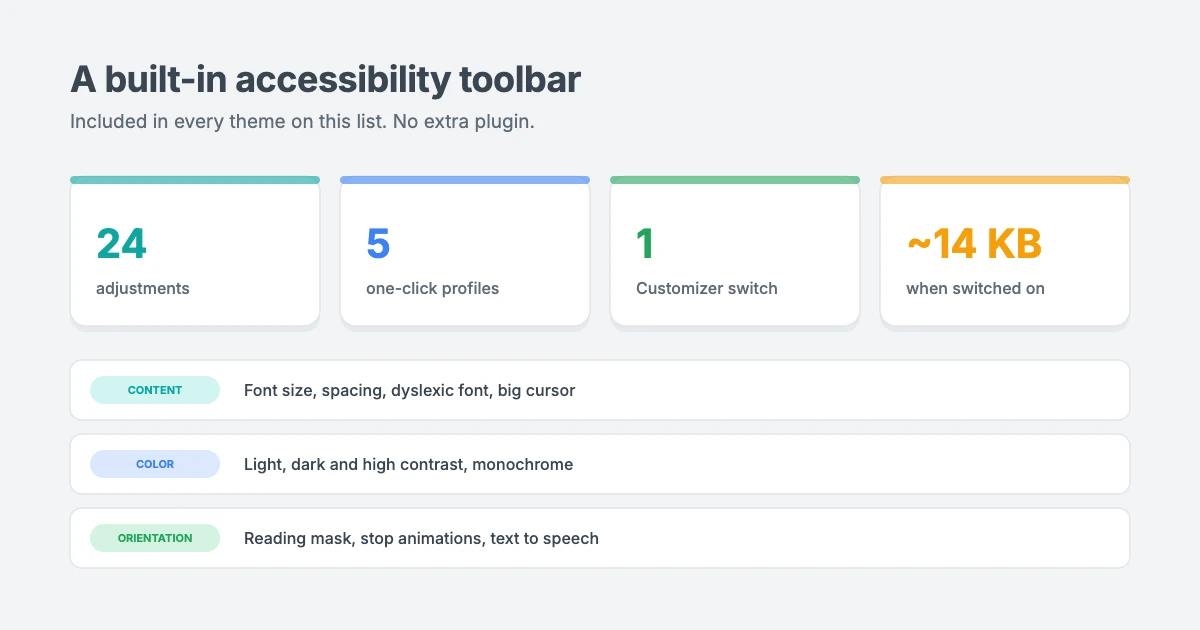Select the "24" adjustments number
Image resolution: width=1200 pixels, height=630 pixels.
point(121,243)
